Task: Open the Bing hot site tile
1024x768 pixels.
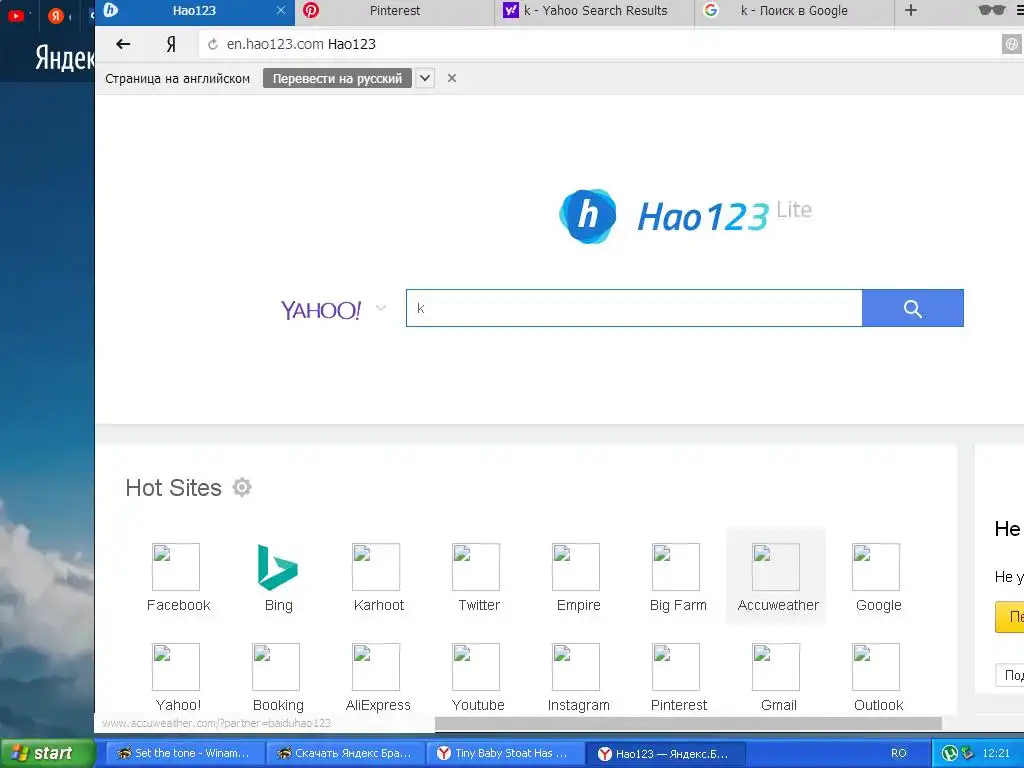Action: pos(278,577)
